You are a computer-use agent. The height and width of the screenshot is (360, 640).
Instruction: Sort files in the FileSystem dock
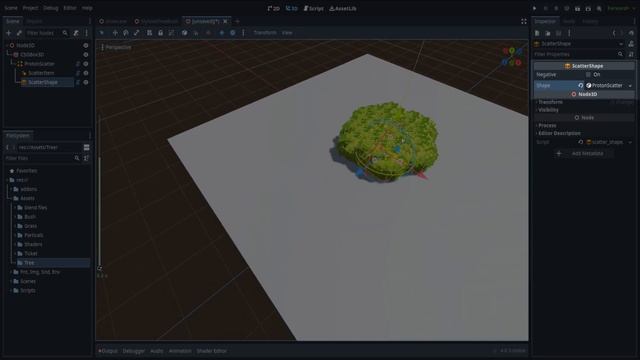coord(86,158)
